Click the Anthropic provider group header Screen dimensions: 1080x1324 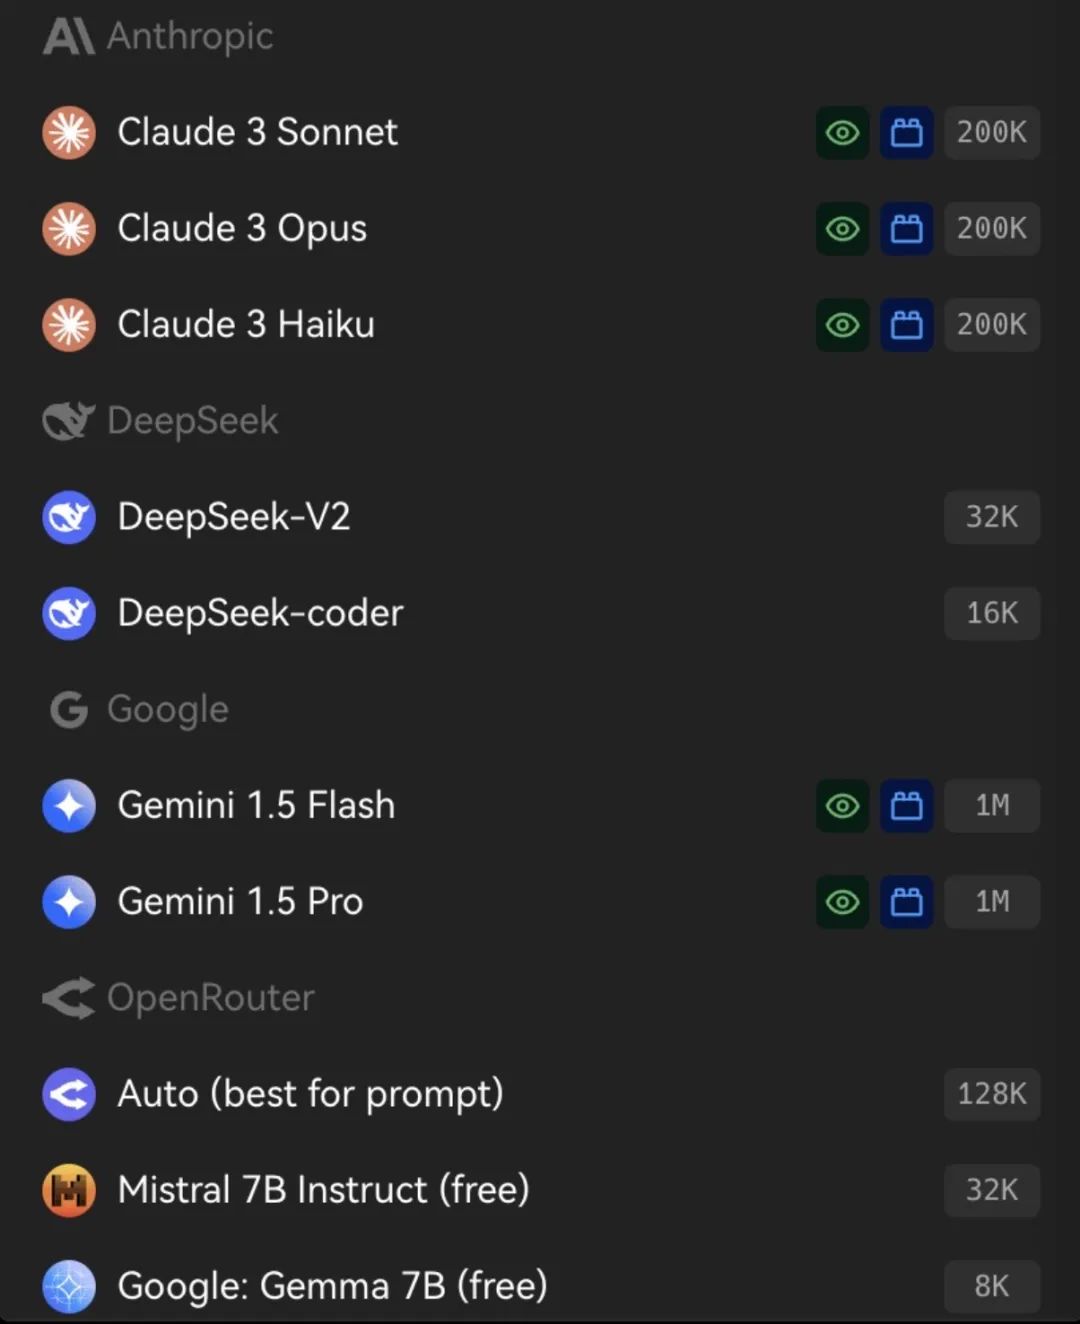tap(160, 37)
